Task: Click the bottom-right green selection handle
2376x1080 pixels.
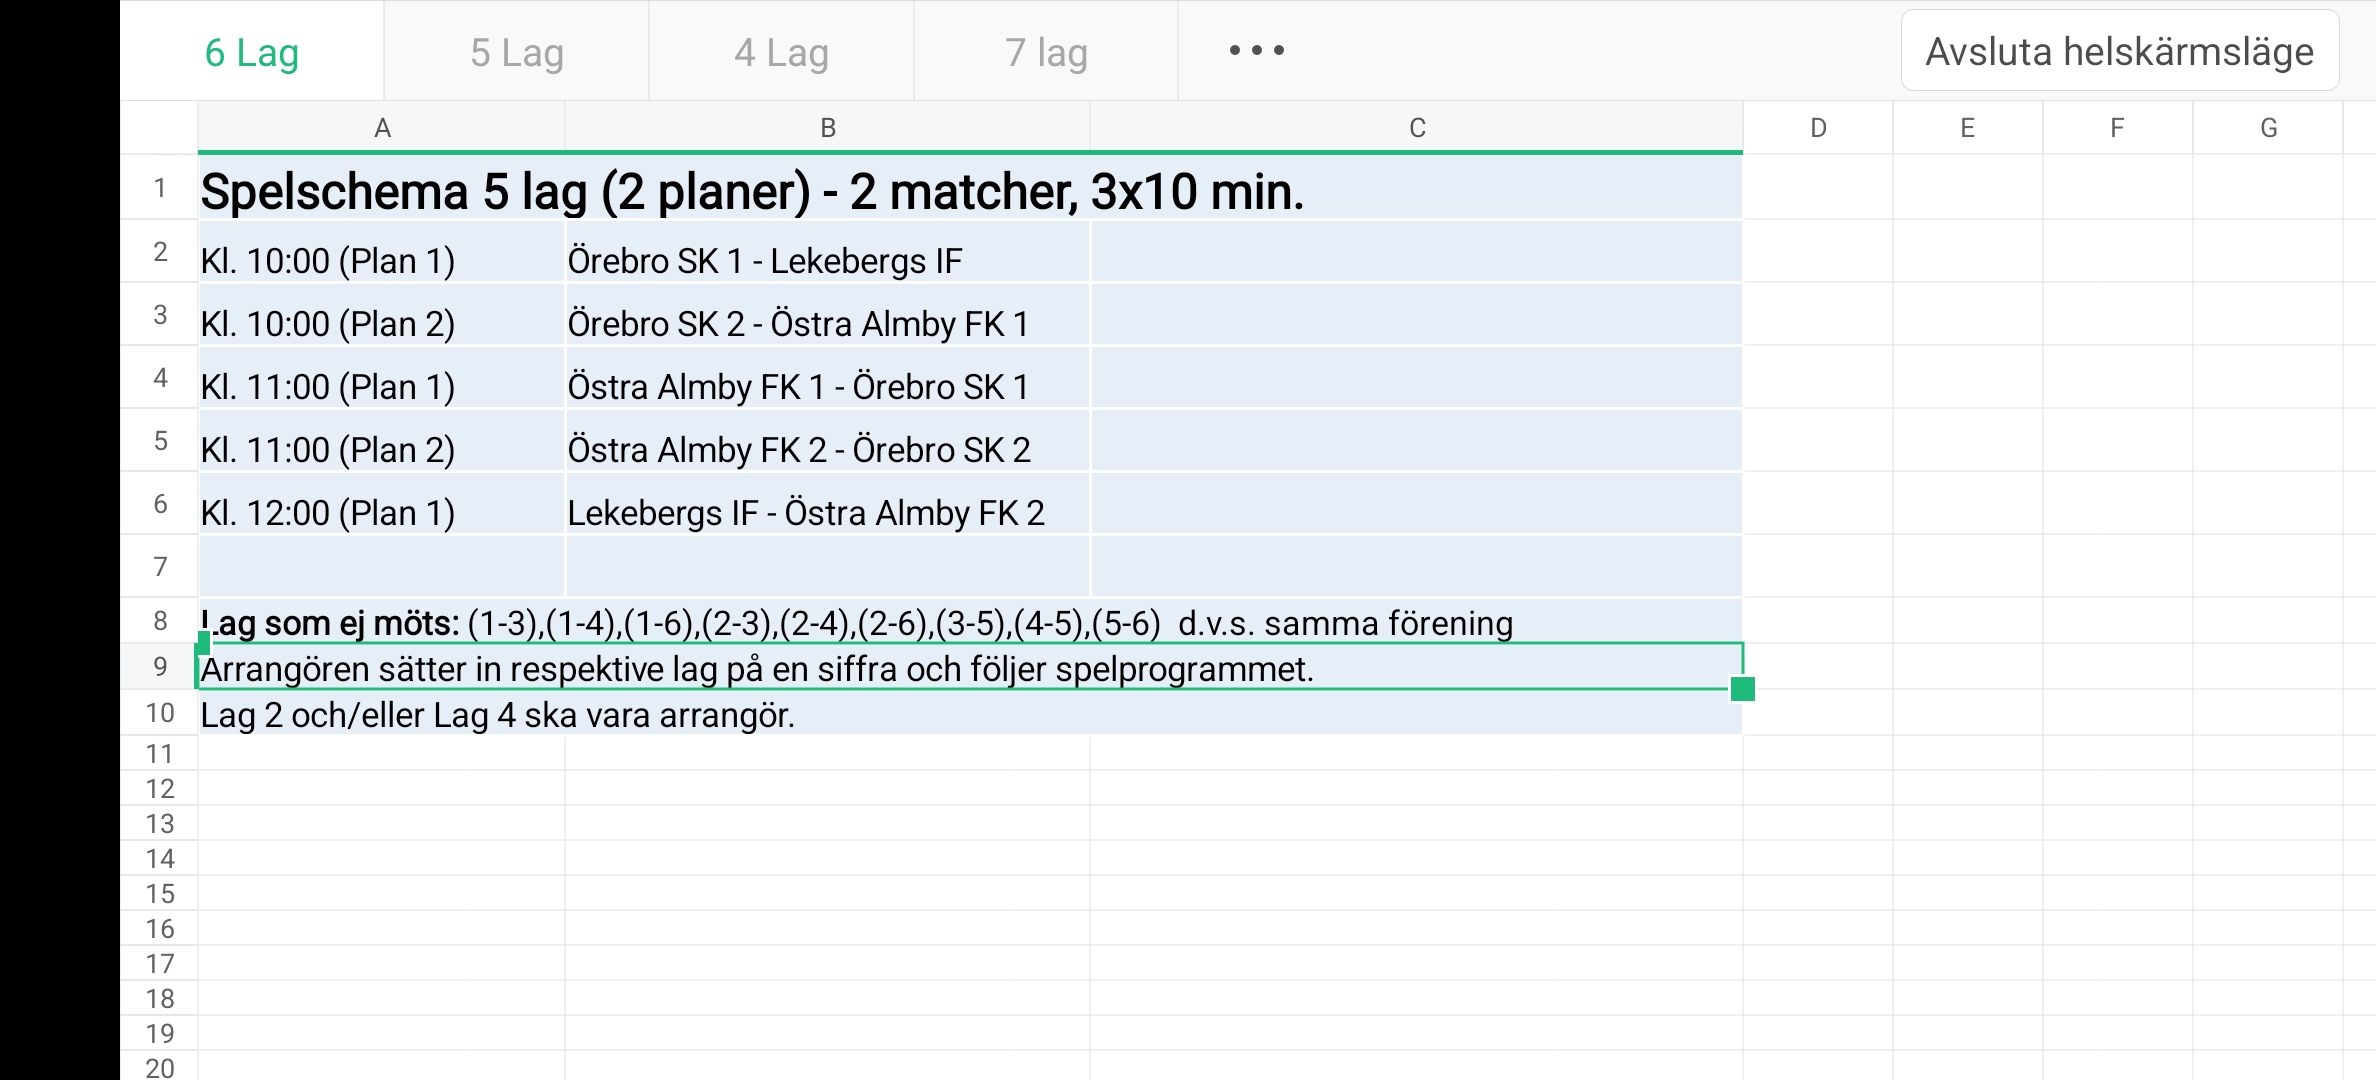Action: pyautogui.click(x=1742, y=689)
